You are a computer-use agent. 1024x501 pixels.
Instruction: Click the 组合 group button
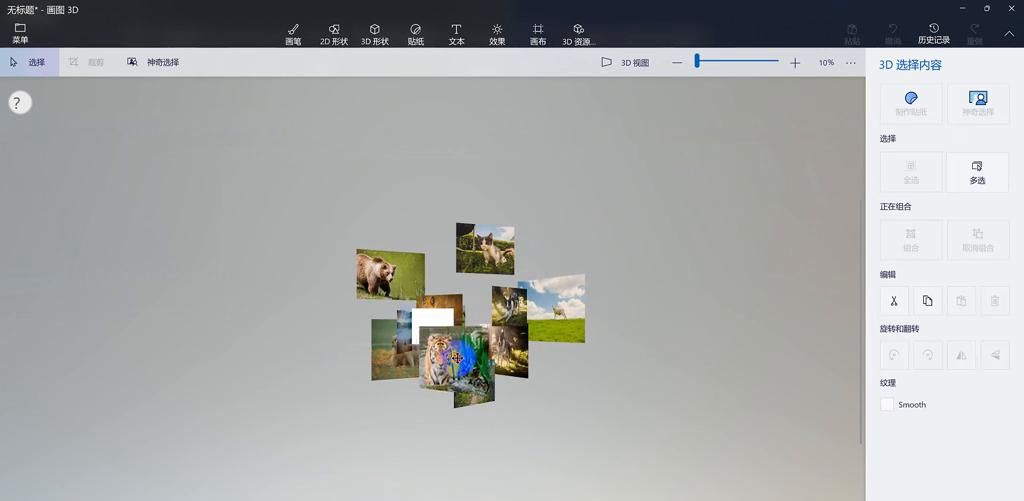pos(911,240)
